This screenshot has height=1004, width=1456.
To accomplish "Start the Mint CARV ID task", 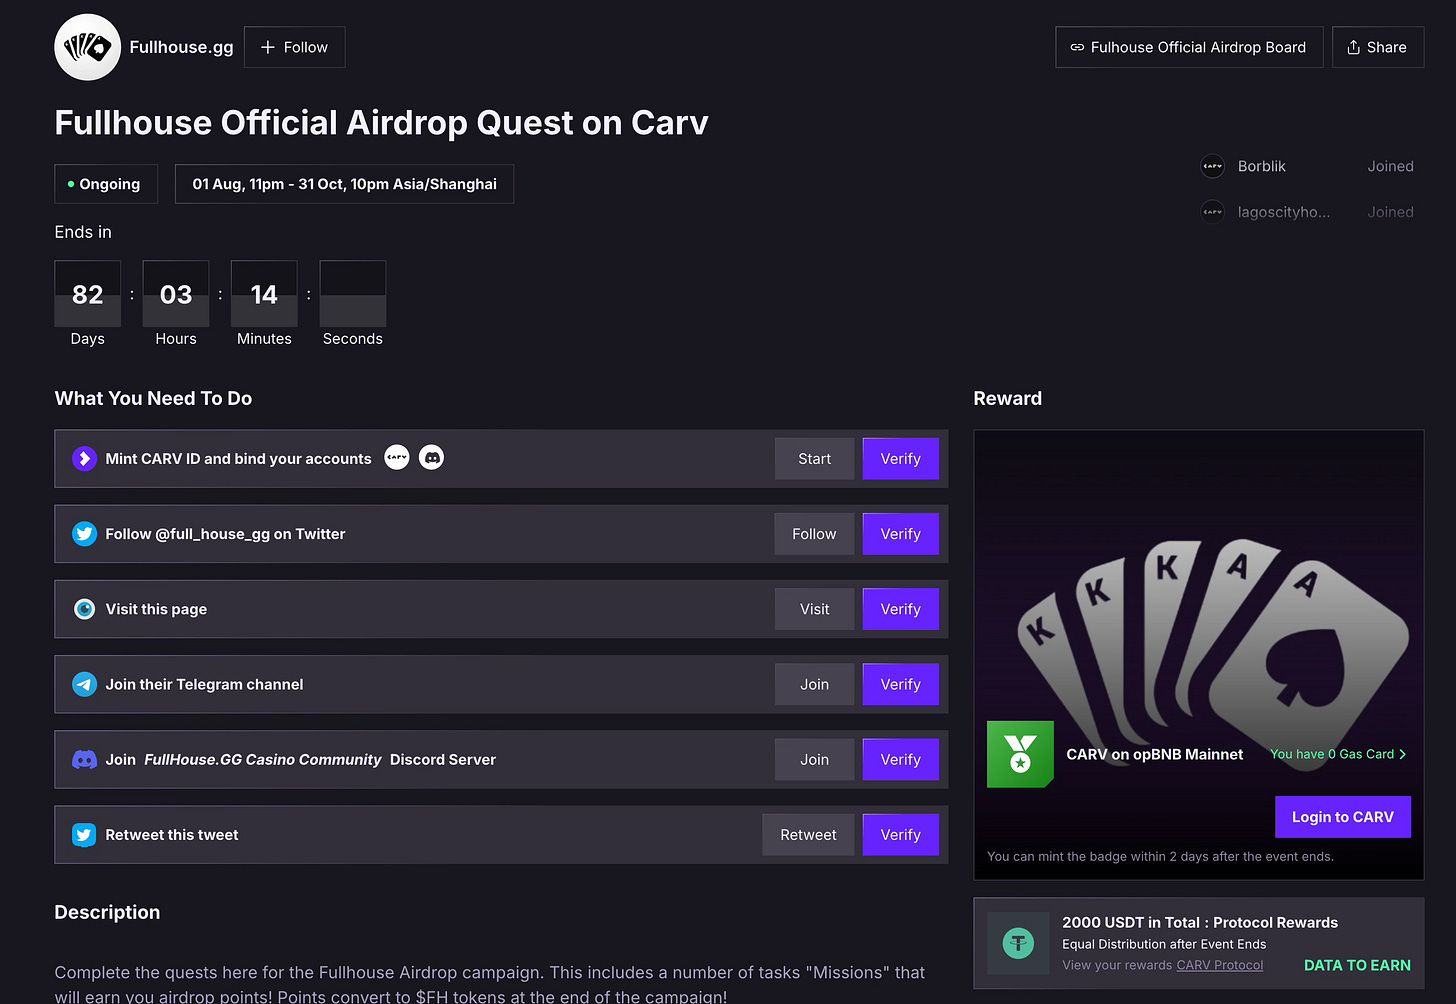I will (x=814, y=459).
